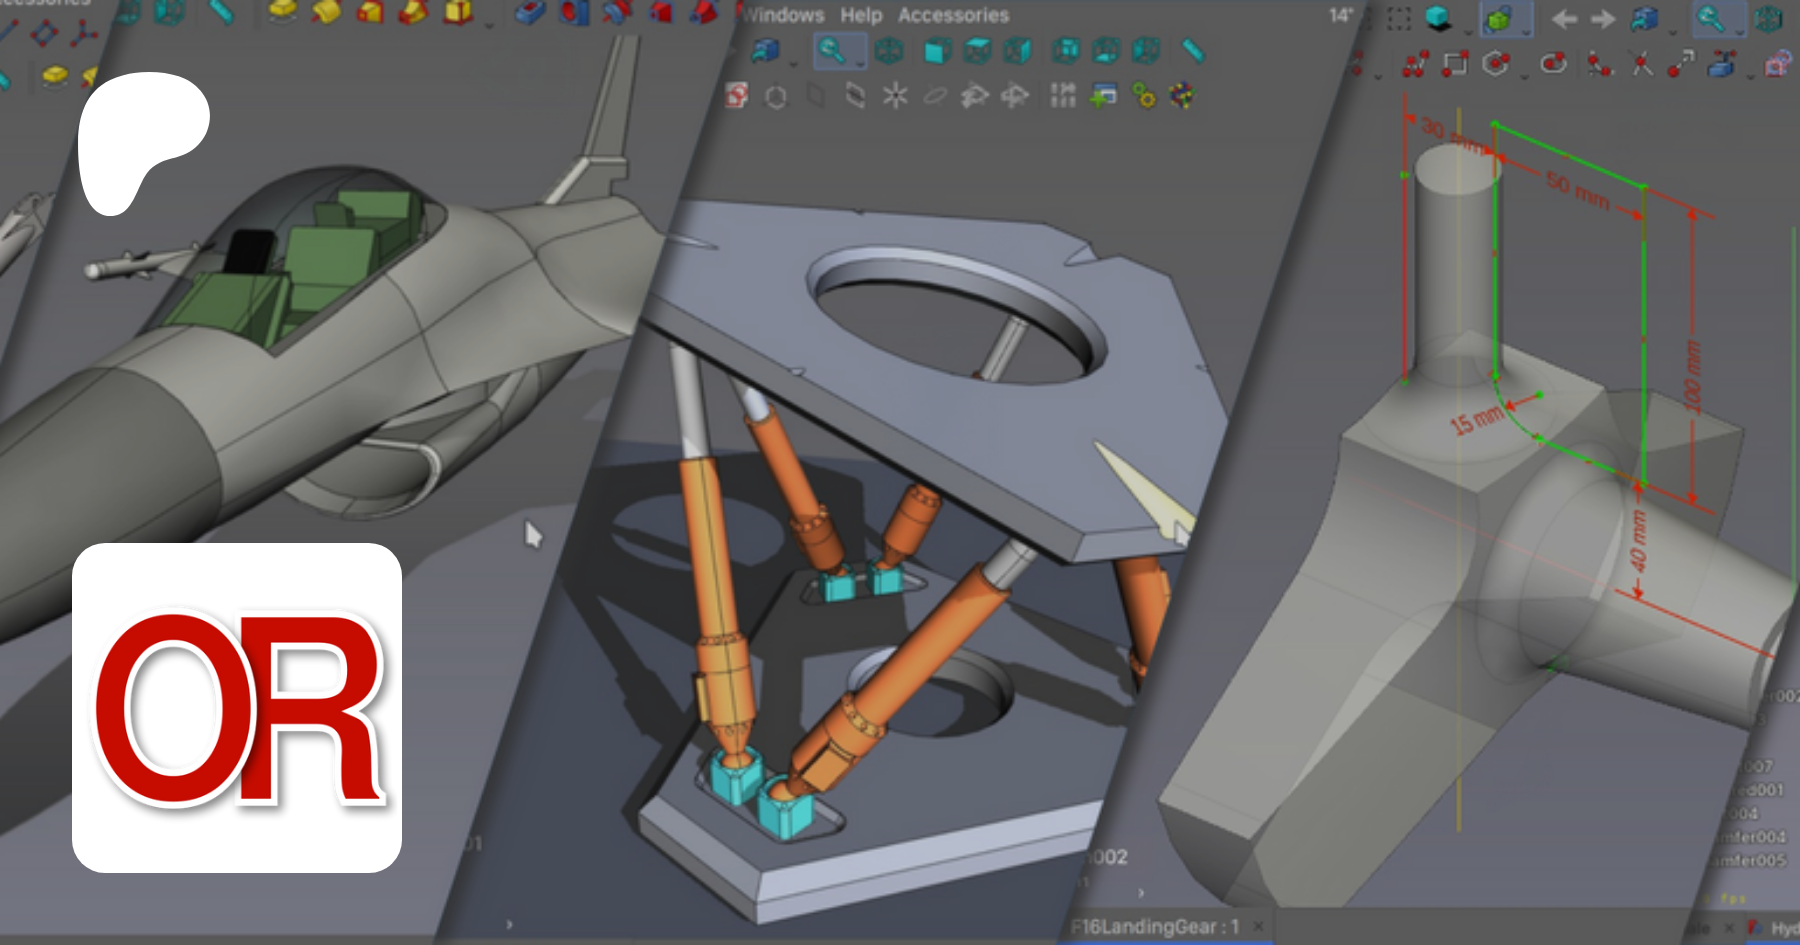The height and width of the screenshot is (945, 1800).
Task: Click the 100 mm dimension label
Action: click(x=1692, y=375)
